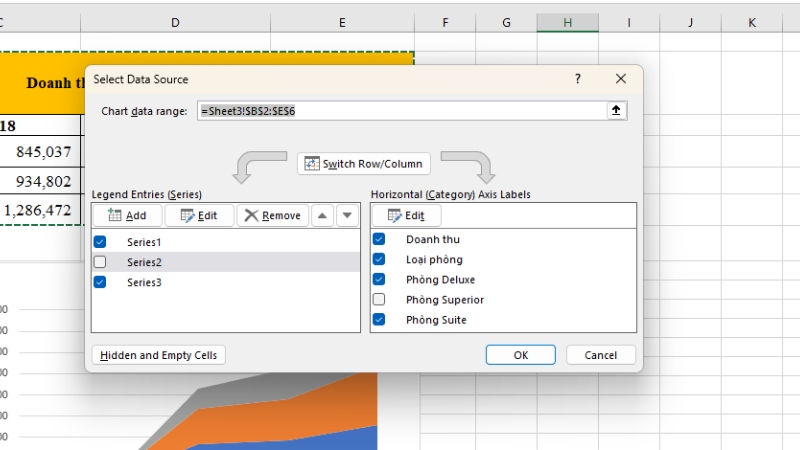Toggle the Phòng Suite checkbox

[379, 320]
